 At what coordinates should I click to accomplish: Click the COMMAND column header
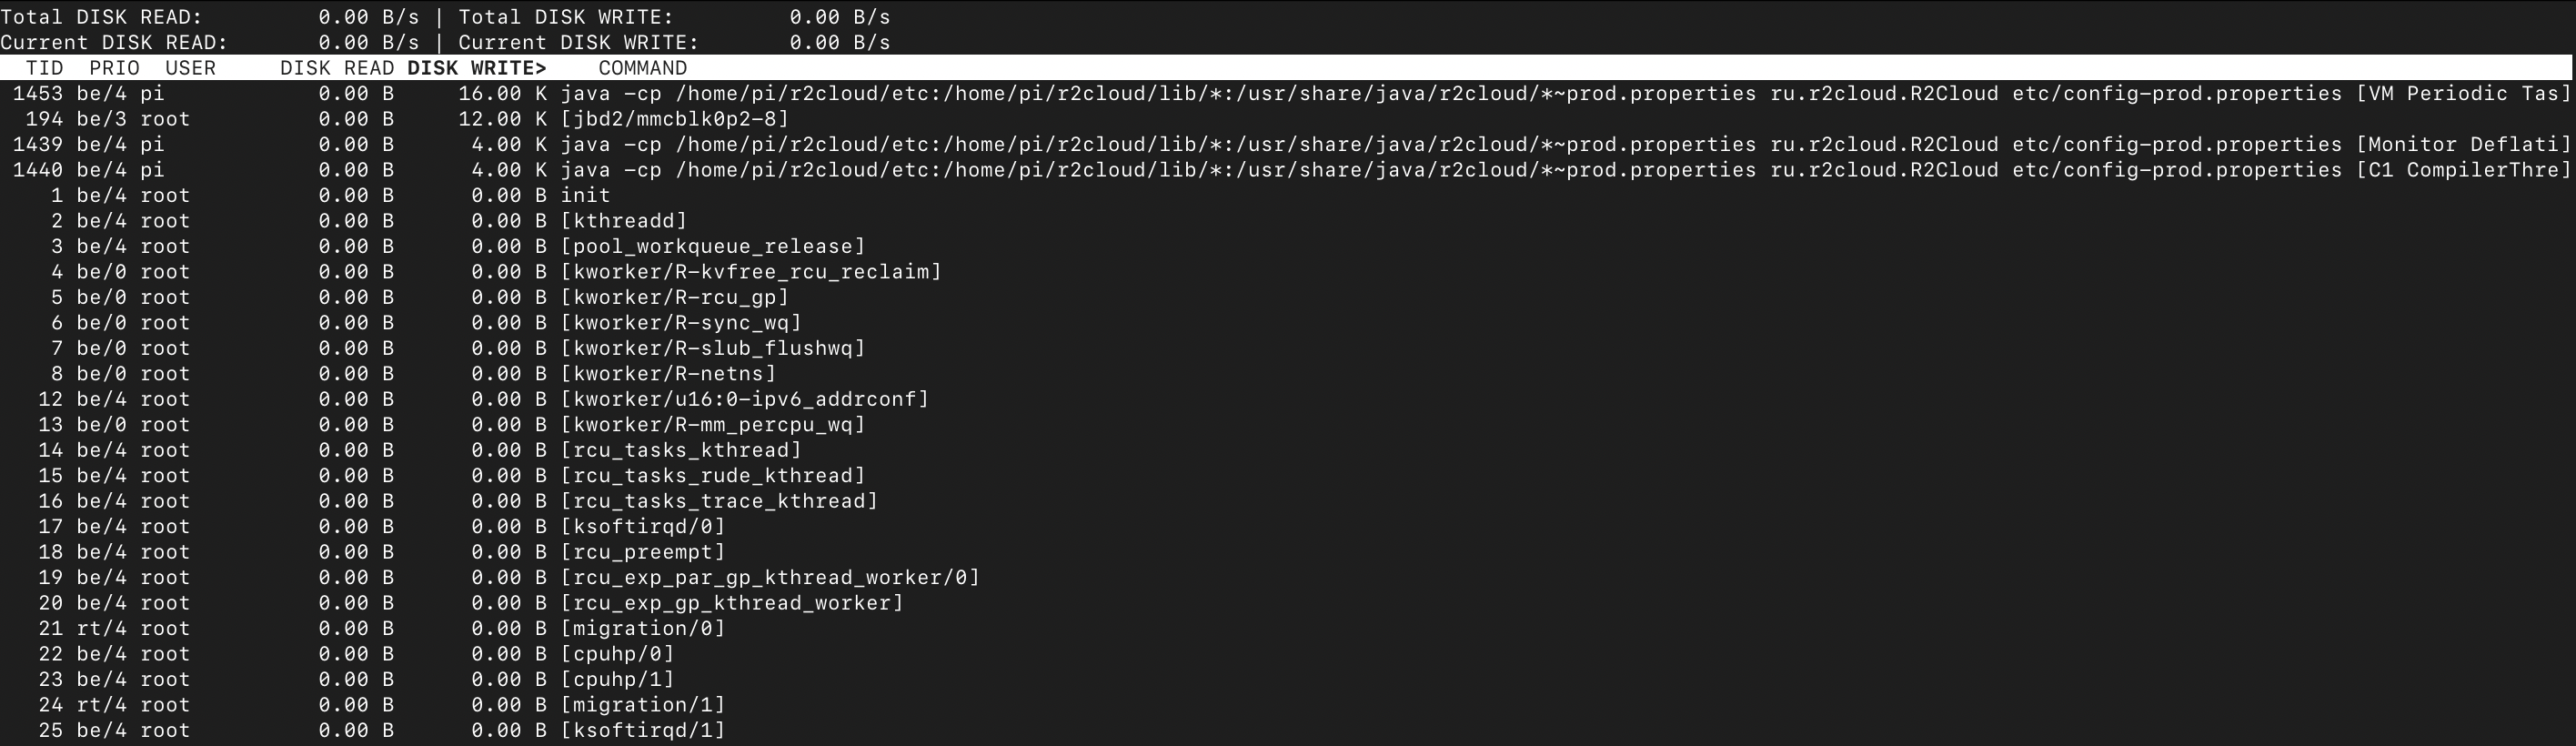[x=642, y=68]
